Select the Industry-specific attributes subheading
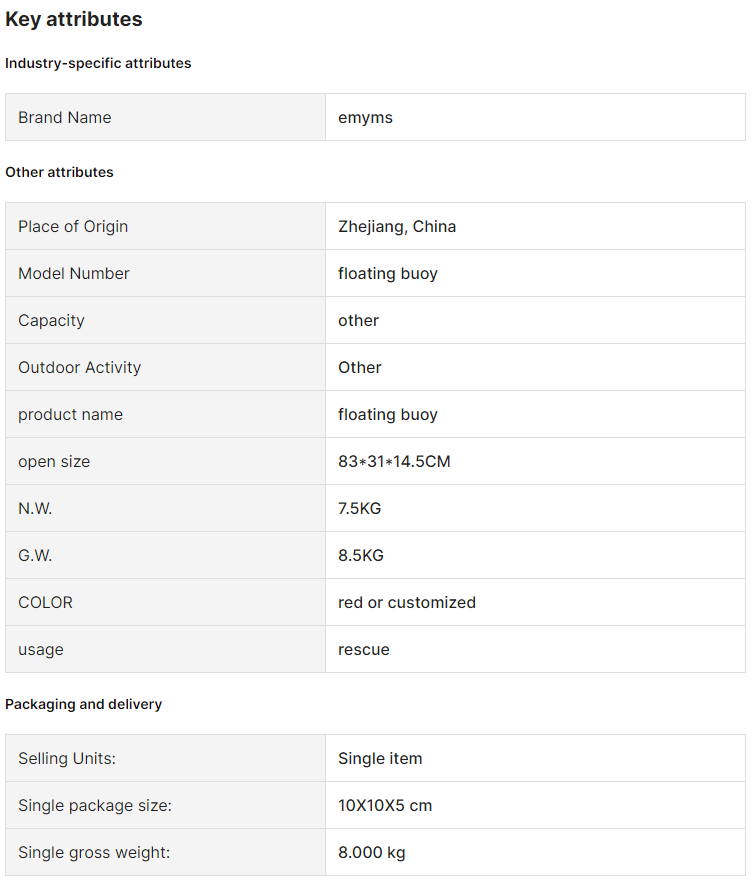 (x=98, y=63)
